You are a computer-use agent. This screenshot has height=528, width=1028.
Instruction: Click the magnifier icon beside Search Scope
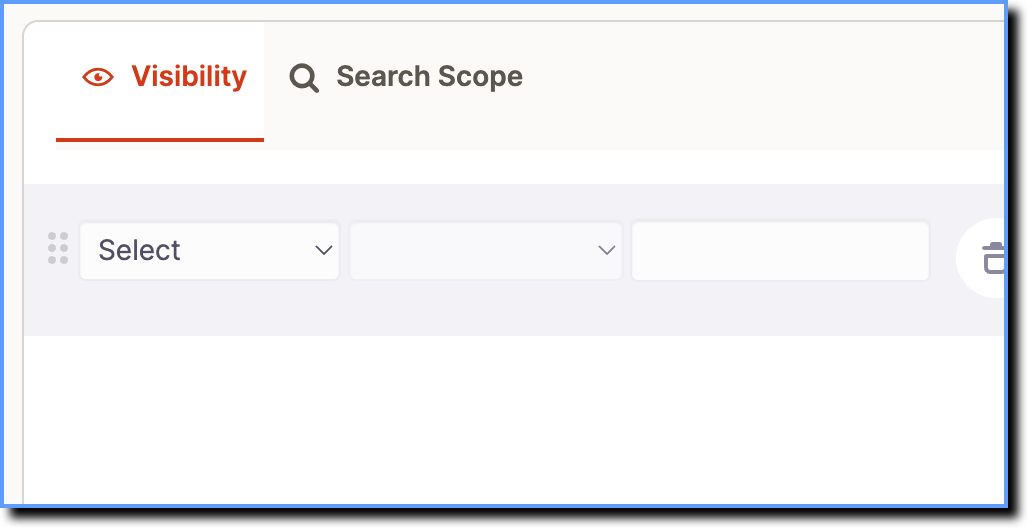tap(304, 78)
